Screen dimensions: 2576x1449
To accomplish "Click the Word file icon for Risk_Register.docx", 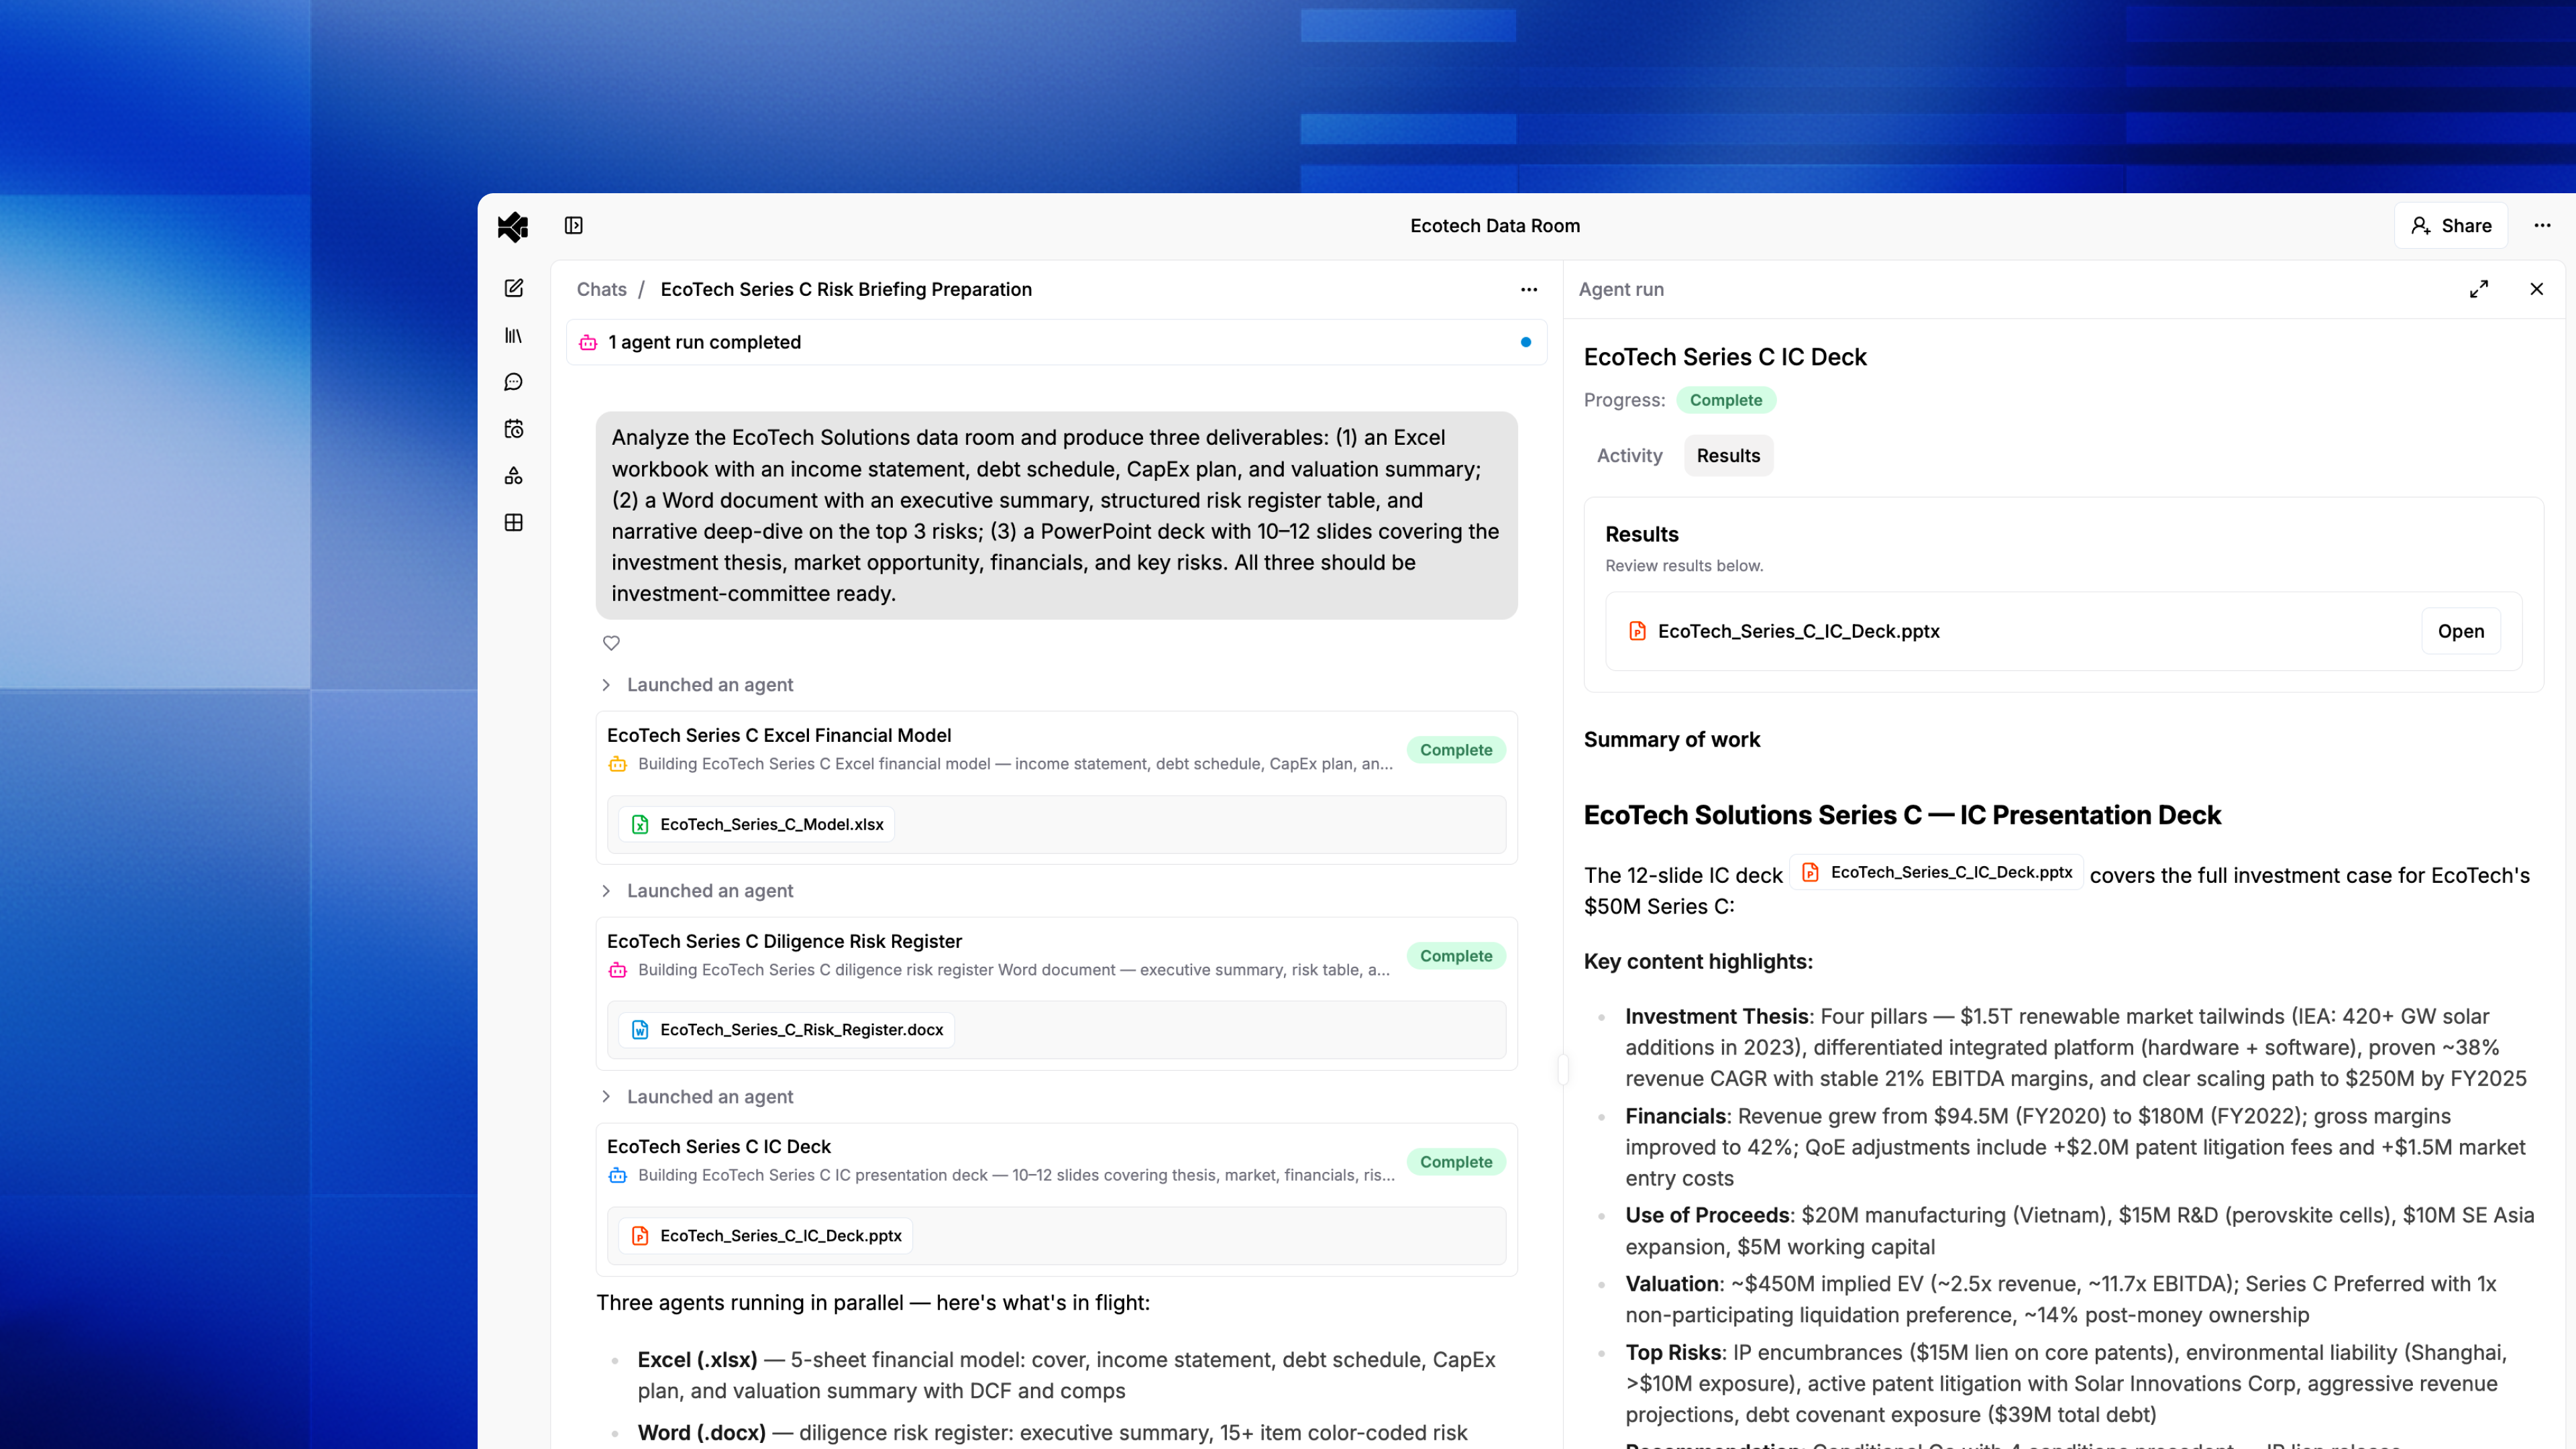I will coord(640,1030).
